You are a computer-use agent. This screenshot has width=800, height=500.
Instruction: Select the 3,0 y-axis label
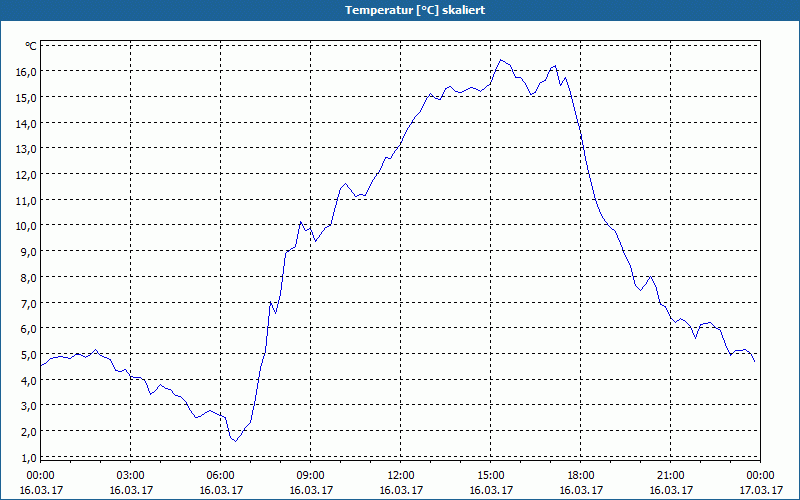[29, 406]
